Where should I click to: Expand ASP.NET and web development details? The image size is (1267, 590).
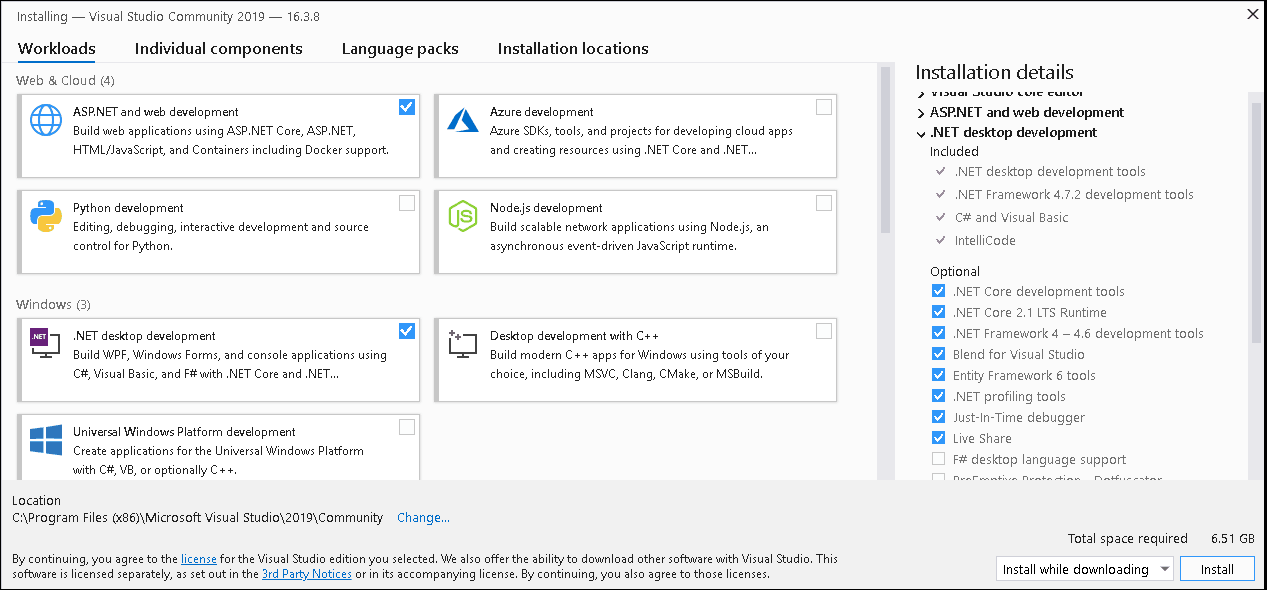(x=921, y=113)
